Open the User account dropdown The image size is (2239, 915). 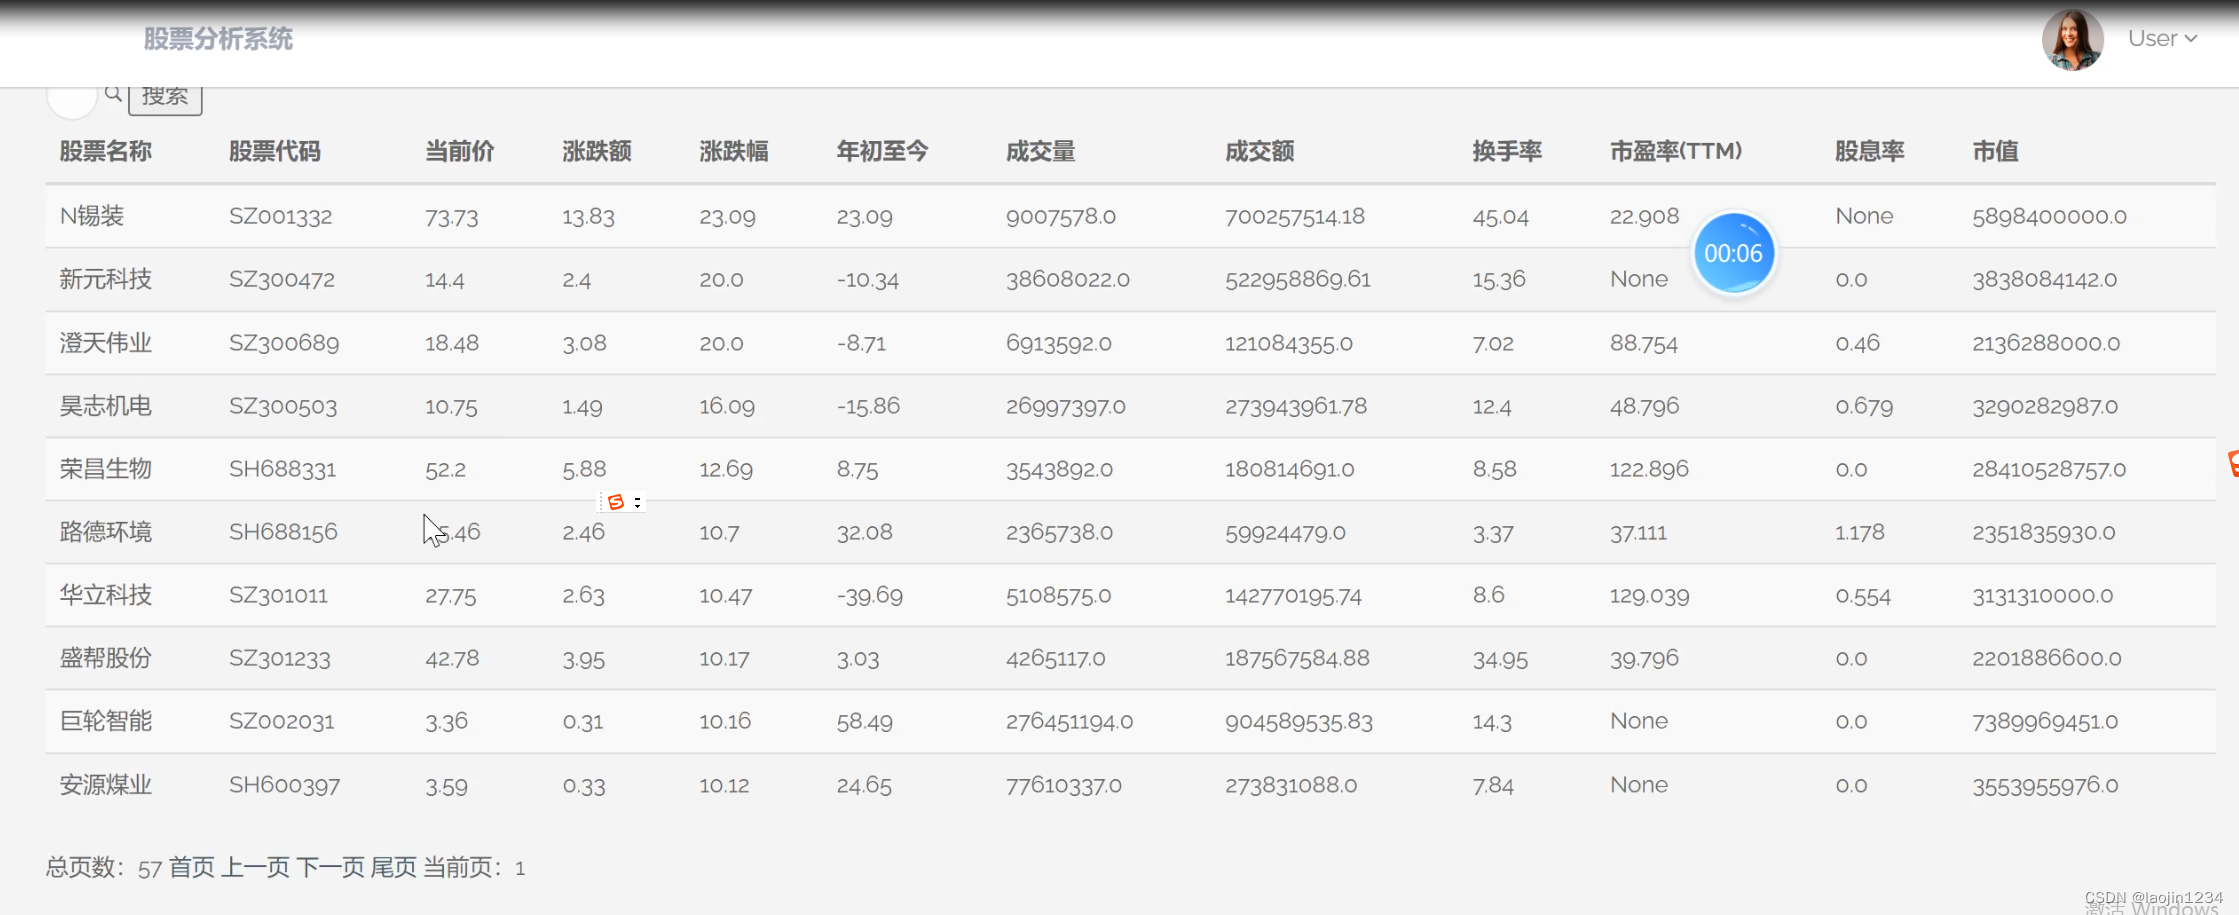(2162, 38)
